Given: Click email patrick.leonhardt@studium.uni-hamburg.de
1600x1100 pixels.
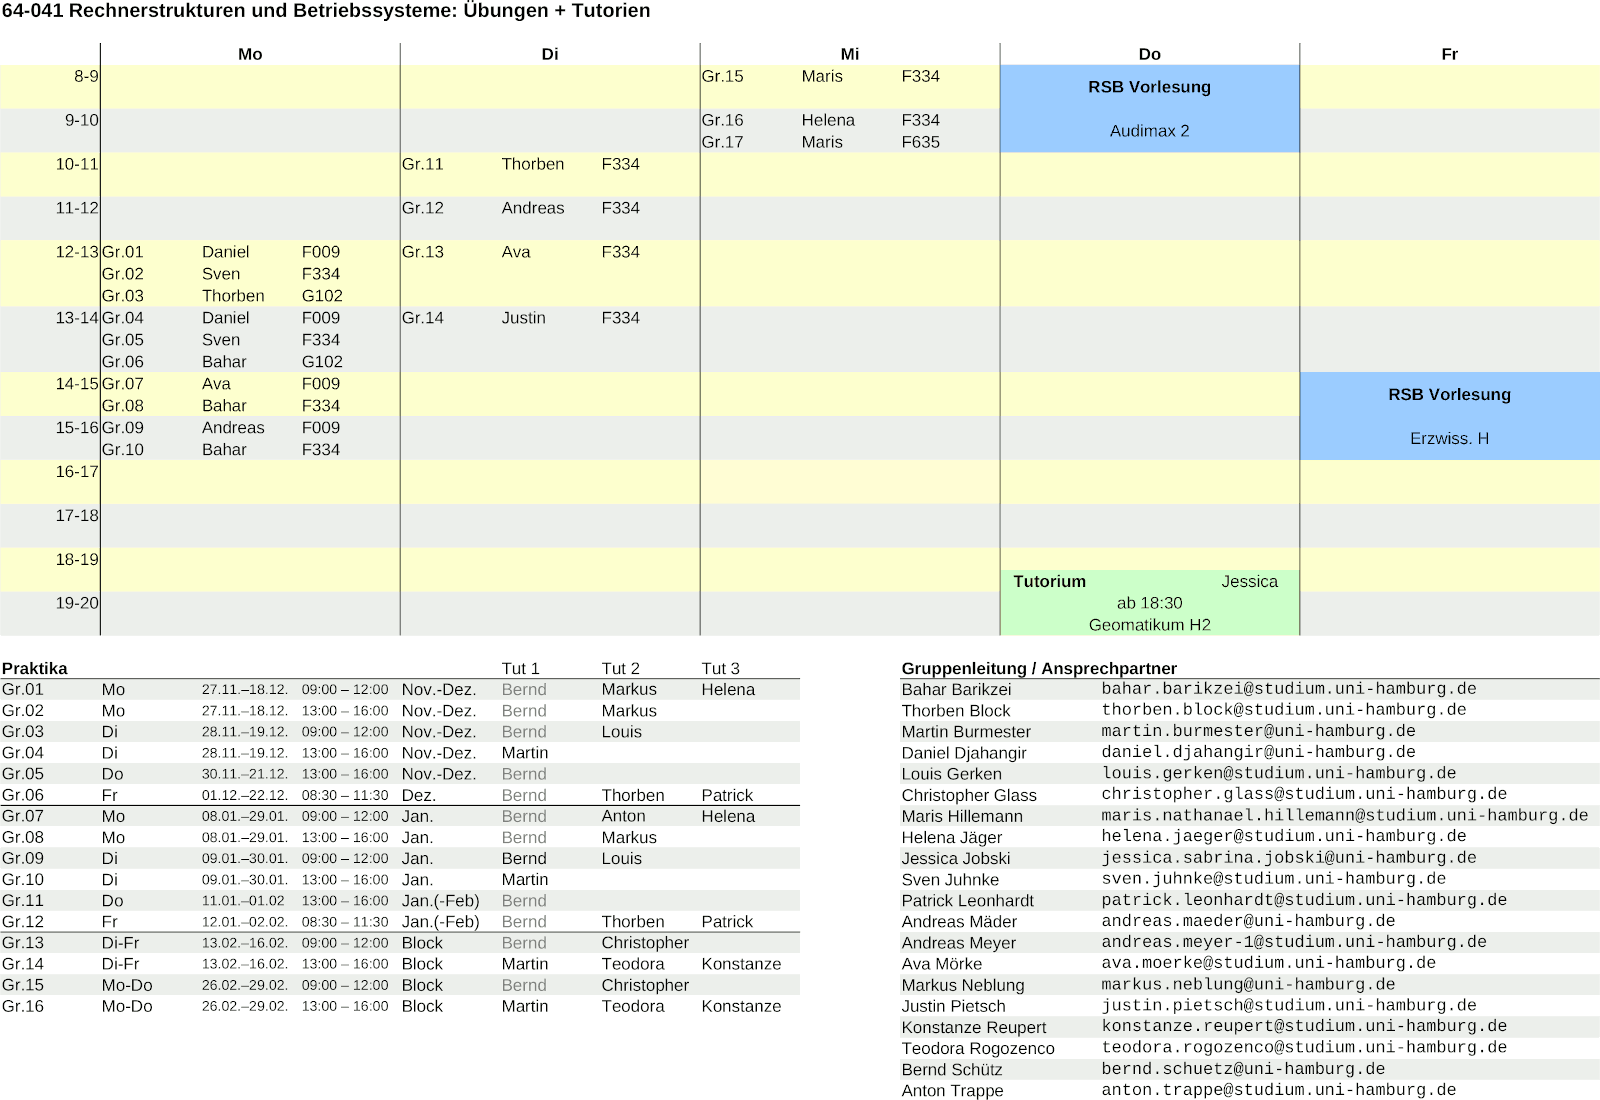Looking at the screenshot, I should tap(1304, 900).
